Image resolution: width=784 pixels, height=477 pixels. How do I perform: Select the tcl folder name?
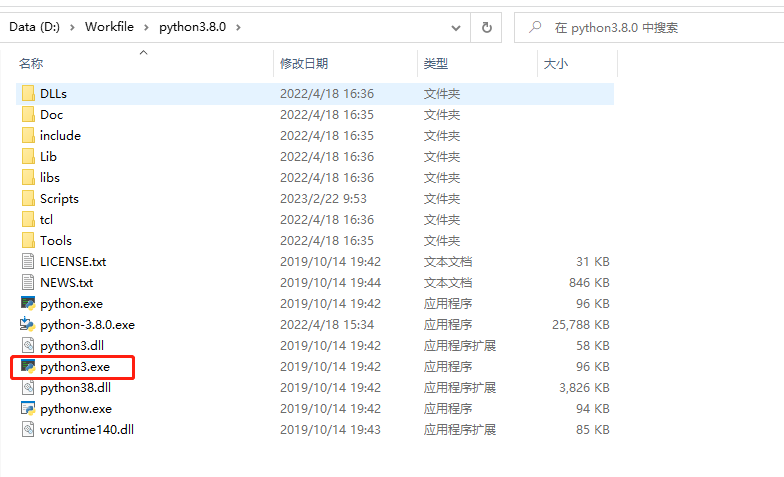(x=46, y=220)
